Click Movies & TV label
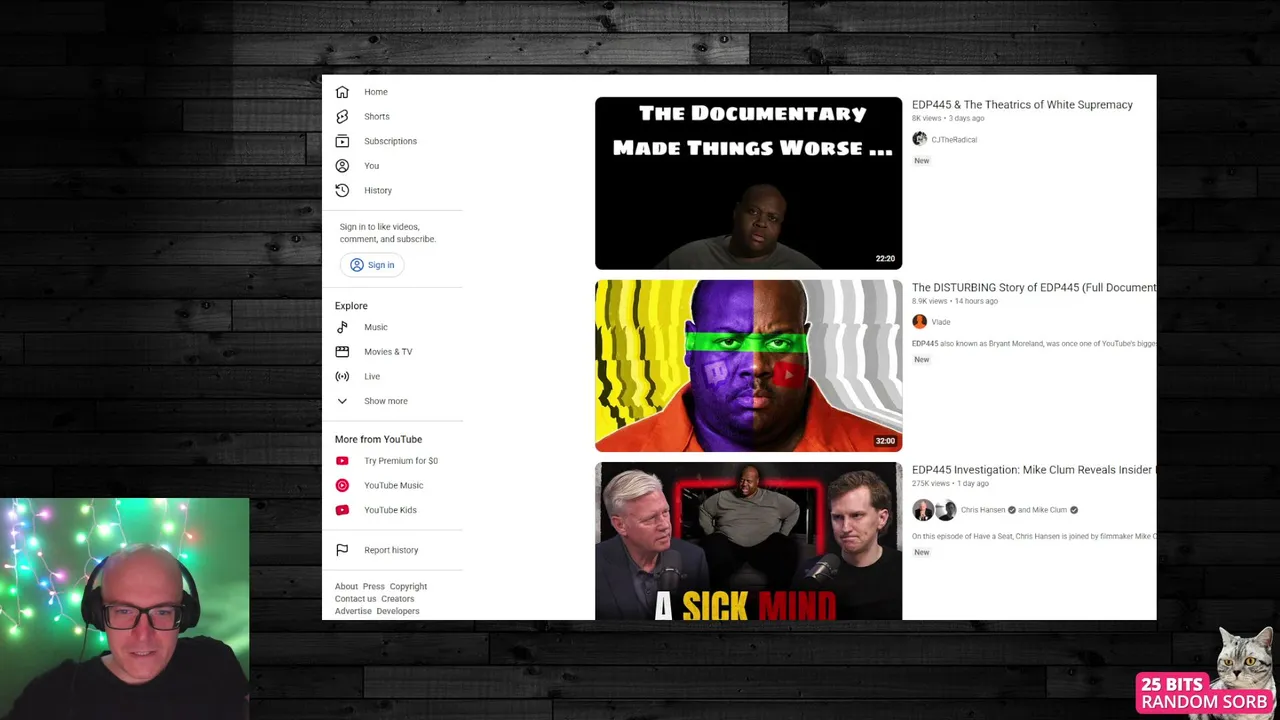Screen dimensions: 1280x720 pyautogui.click(x=388, y=352)
